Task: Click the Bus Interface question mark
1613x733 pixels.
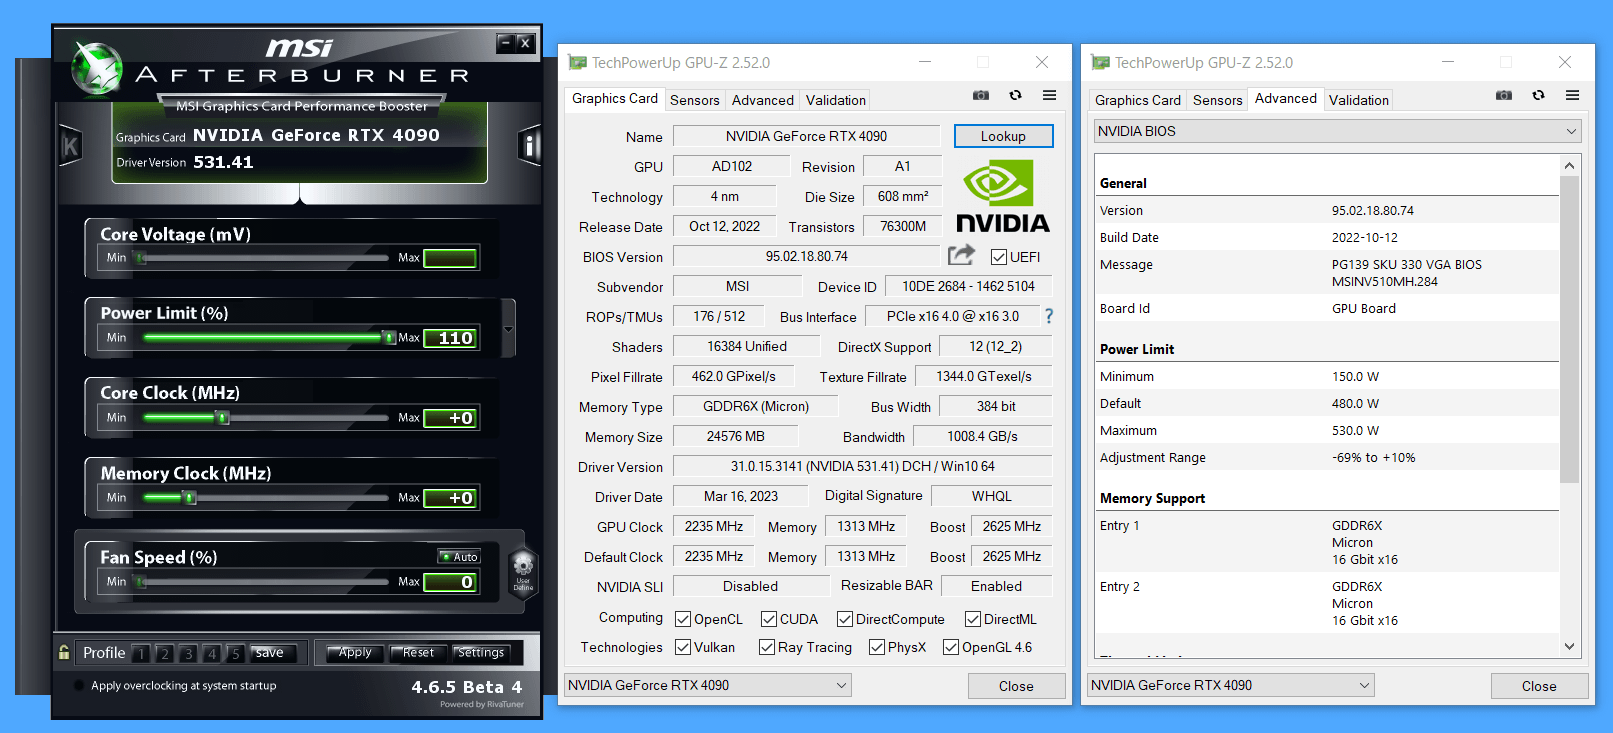Action: click(x=1049, y=316)
